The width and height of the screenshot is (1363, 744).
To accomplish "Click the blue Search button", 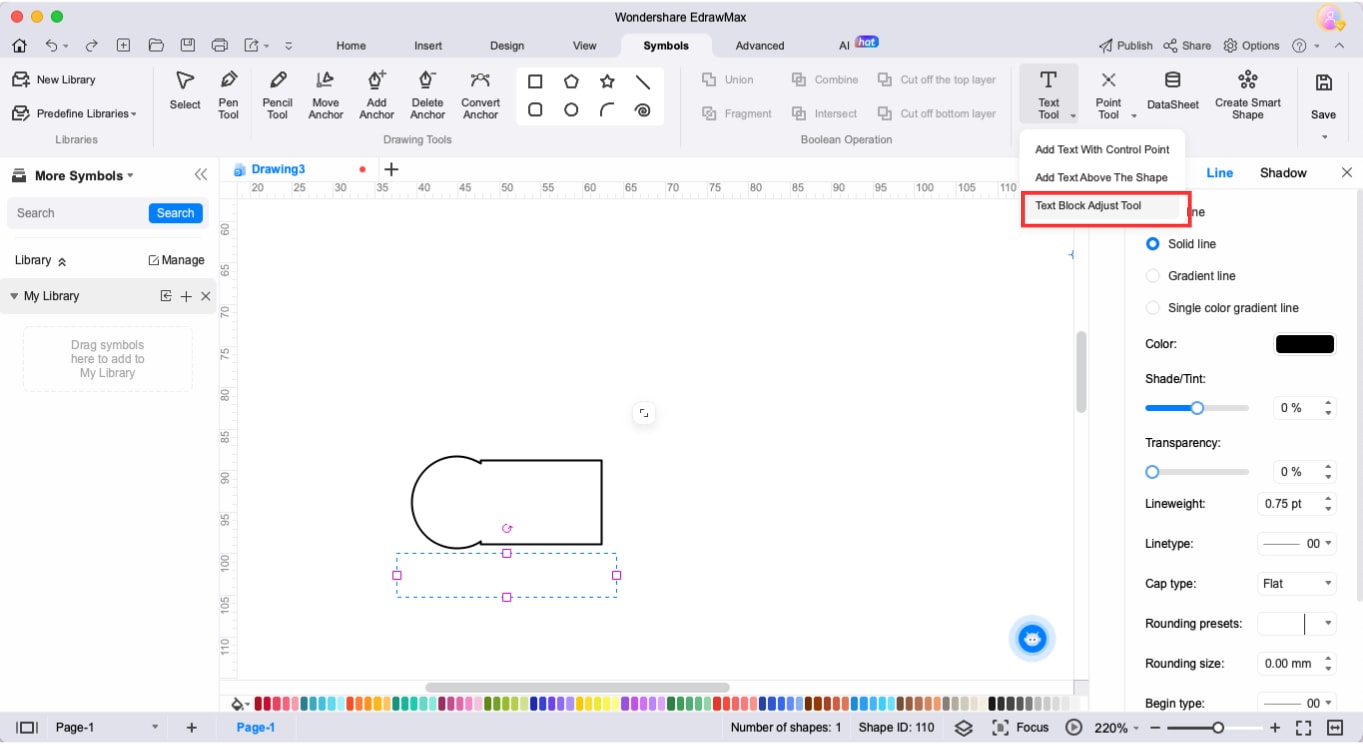I will (175, 213).
